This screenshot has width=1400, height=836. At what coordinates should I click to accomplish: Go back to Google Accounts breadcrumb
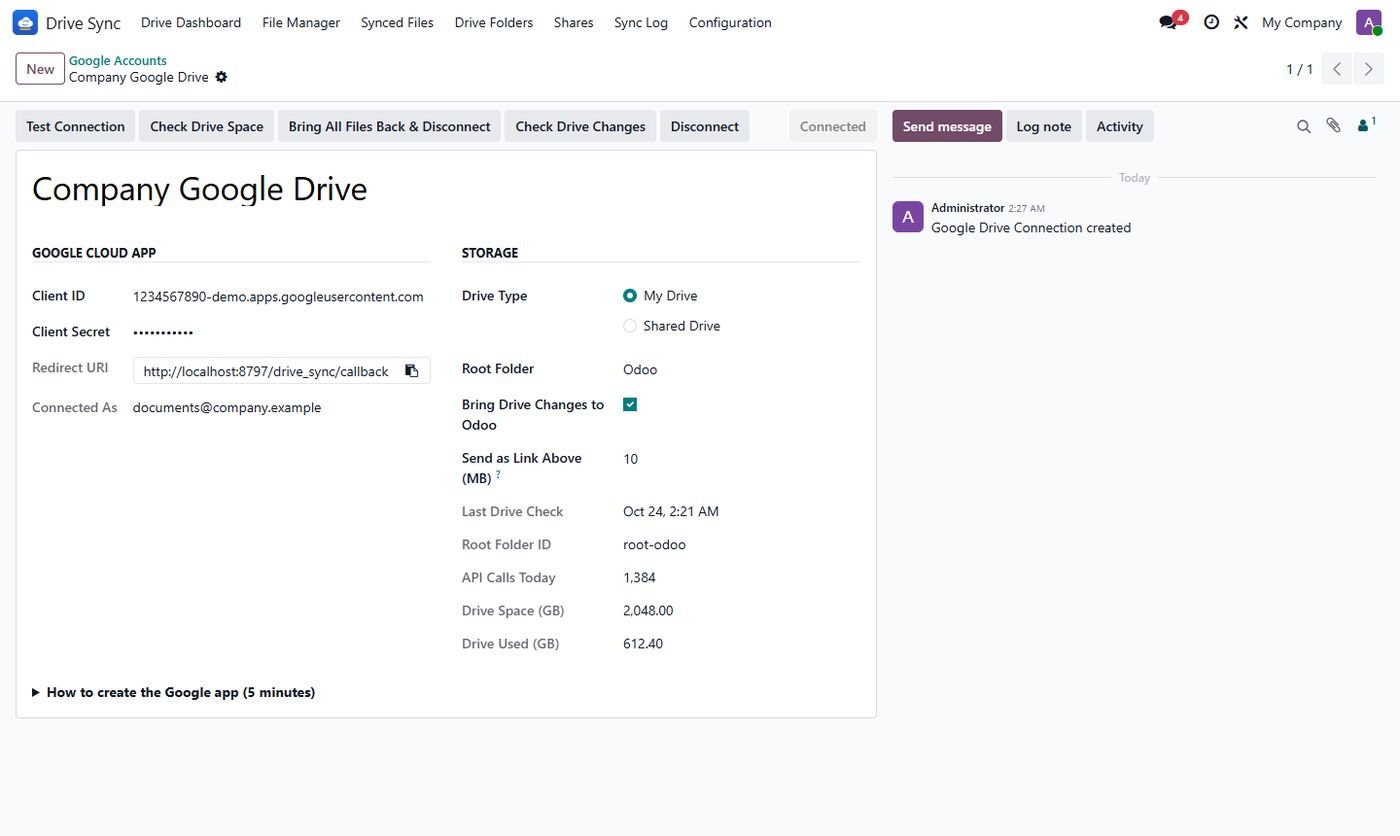(118, 61)
